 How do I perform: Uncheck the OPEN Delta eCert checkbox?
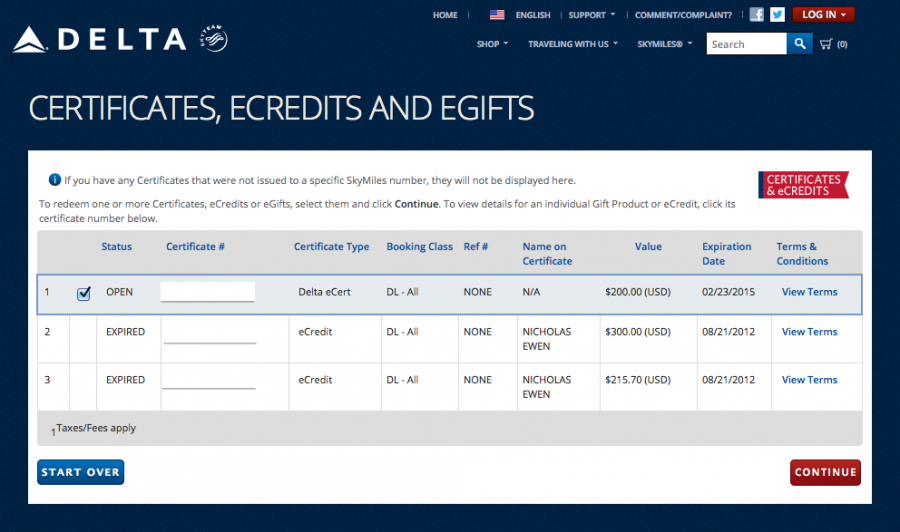(x=84, y=293)
